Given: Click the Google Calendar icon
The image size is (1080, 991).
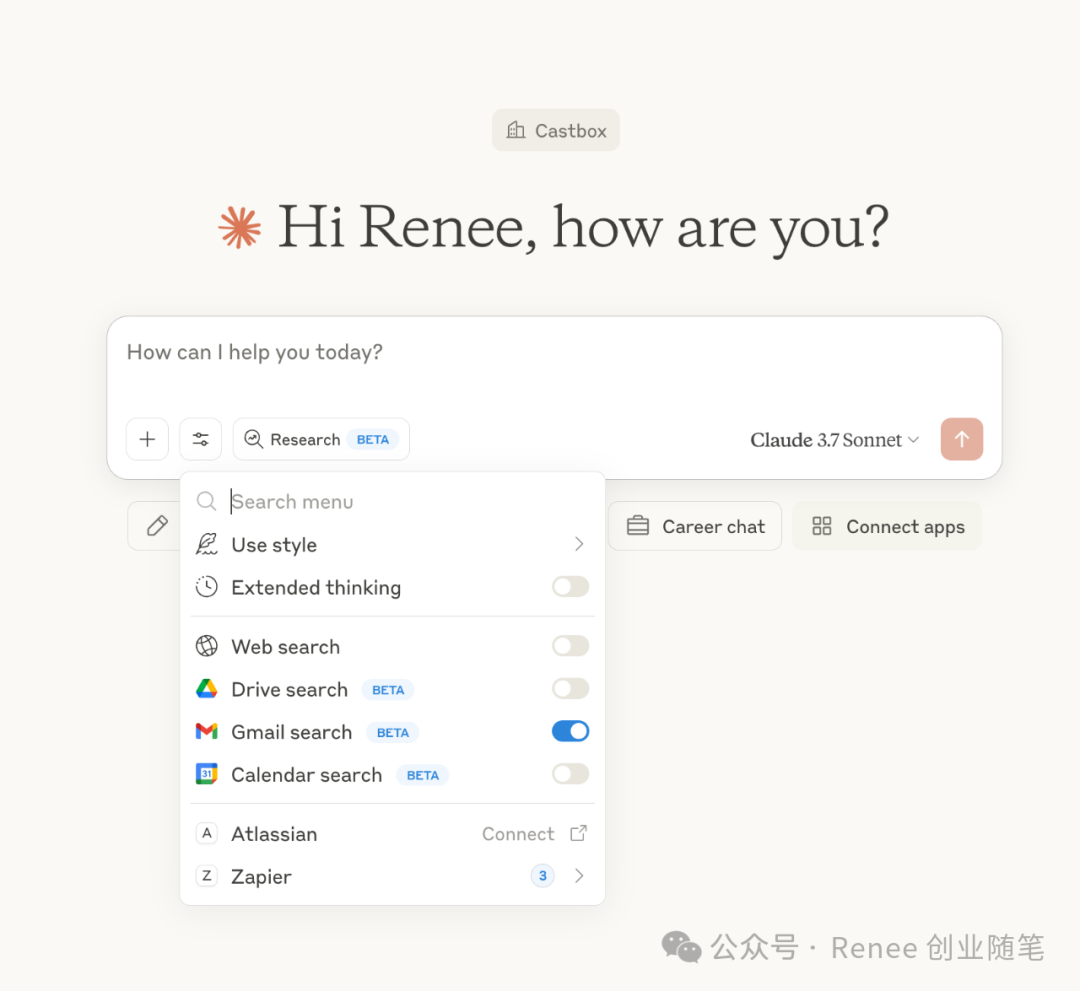Looking at the screenshot, I should coord(207,774).
